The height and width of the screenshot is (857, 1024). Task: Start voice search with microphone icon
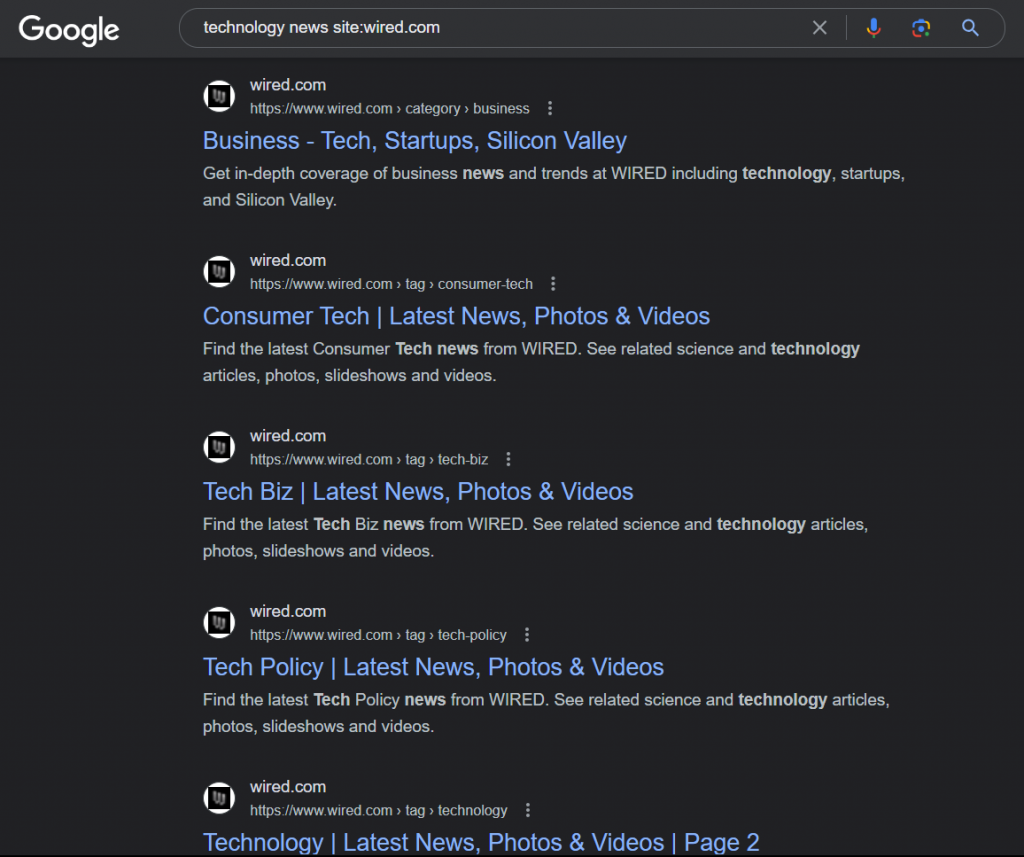[x=873, y=27]
